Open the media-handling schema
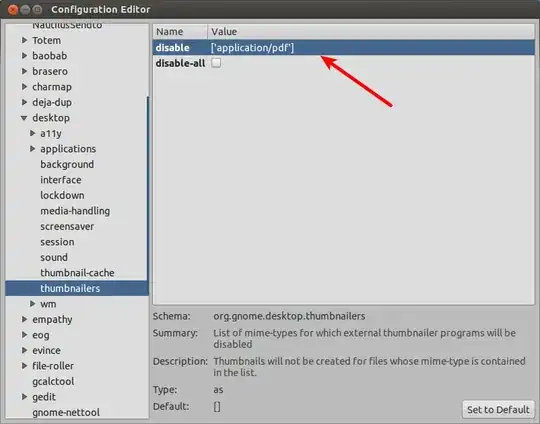Screen dimensions: 540x424 point(75,211)
